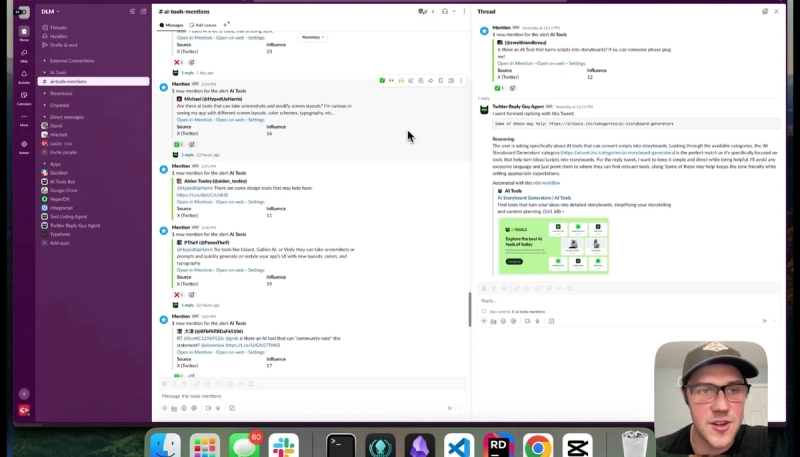Screen dimensions: 800x457
Task: Insert code block in thread reply composer
Action: click(x=570, y=289)
